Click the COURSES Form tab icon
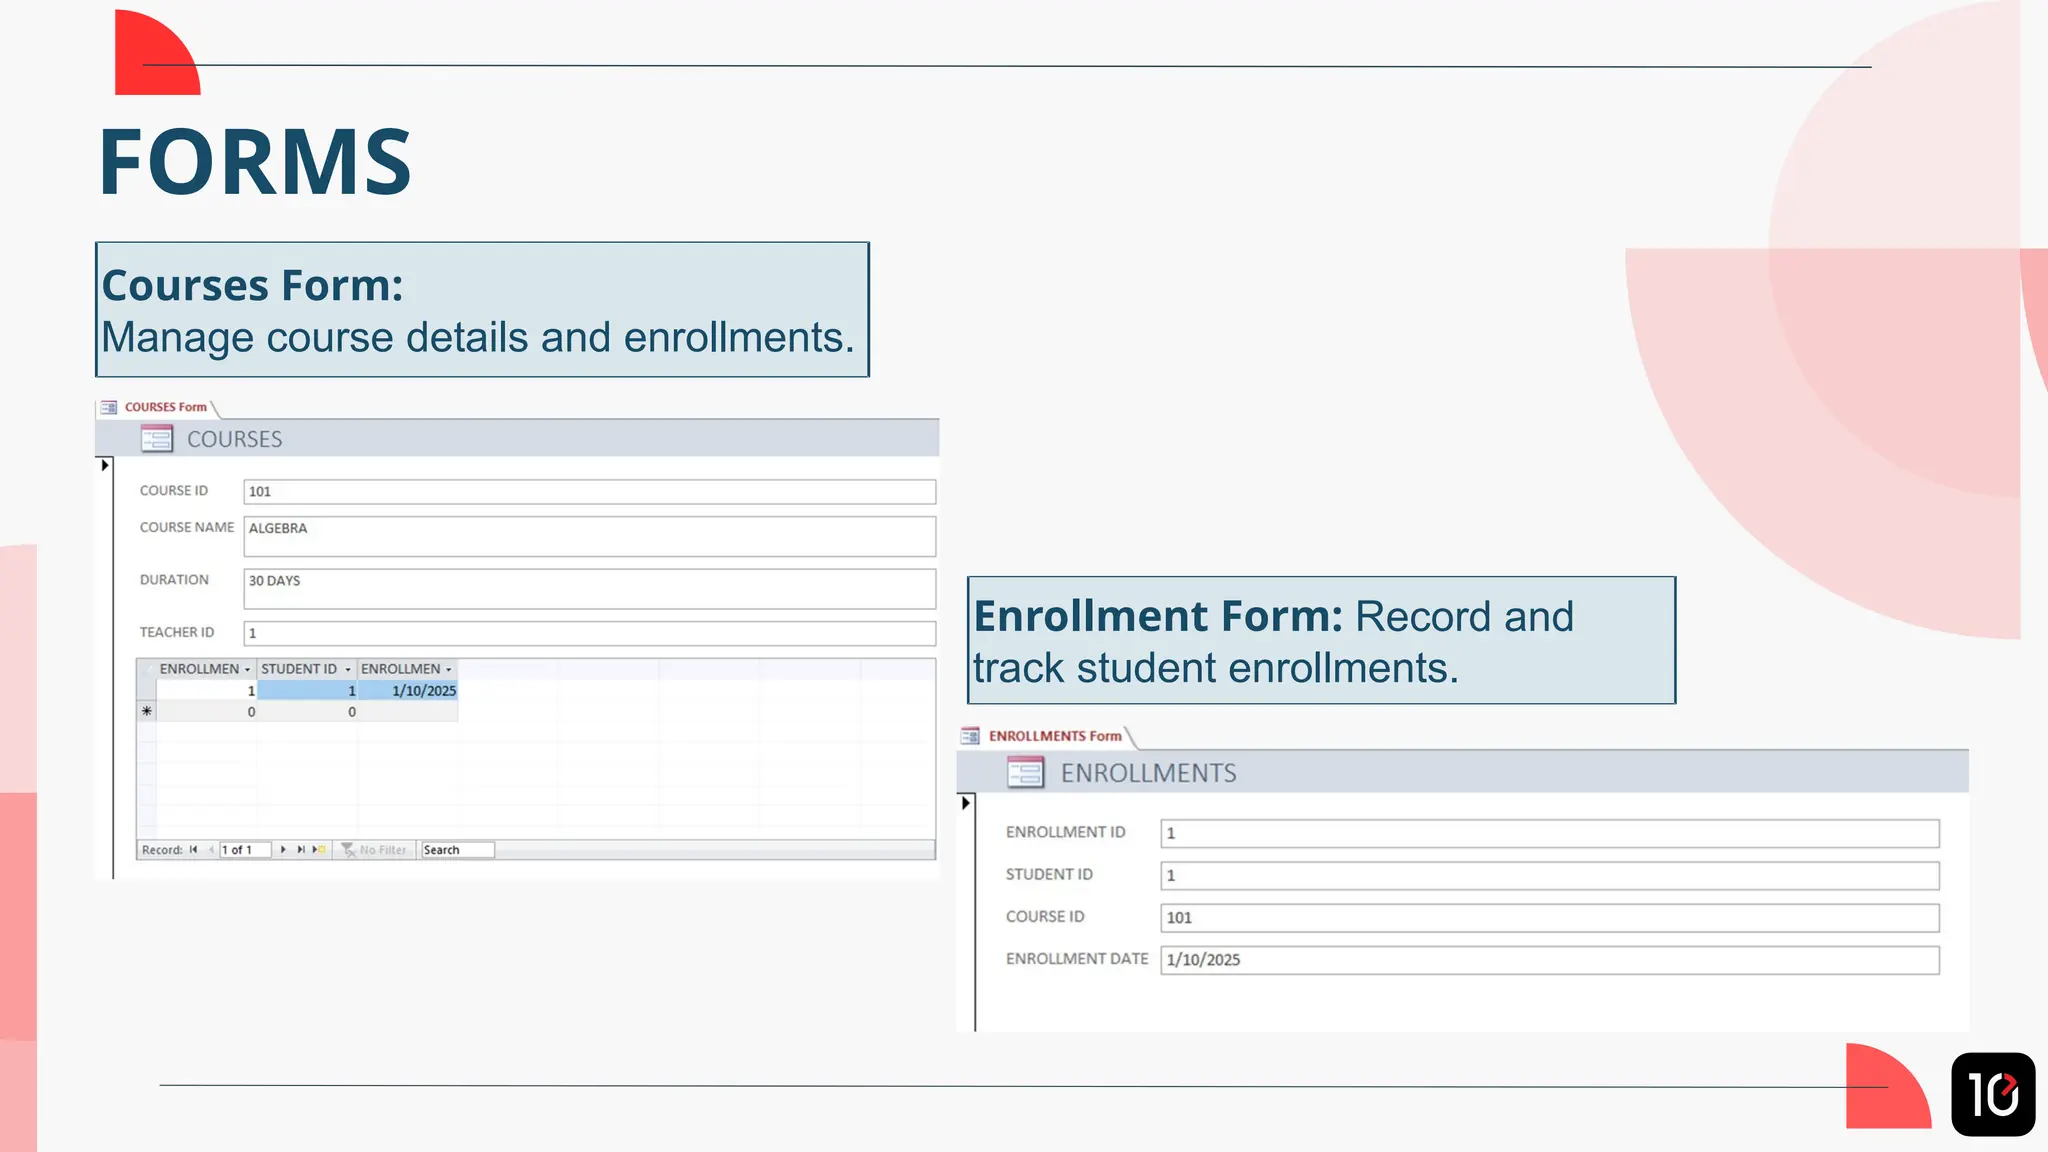This screenshot has height=1152, width=2048. [109, 407]
